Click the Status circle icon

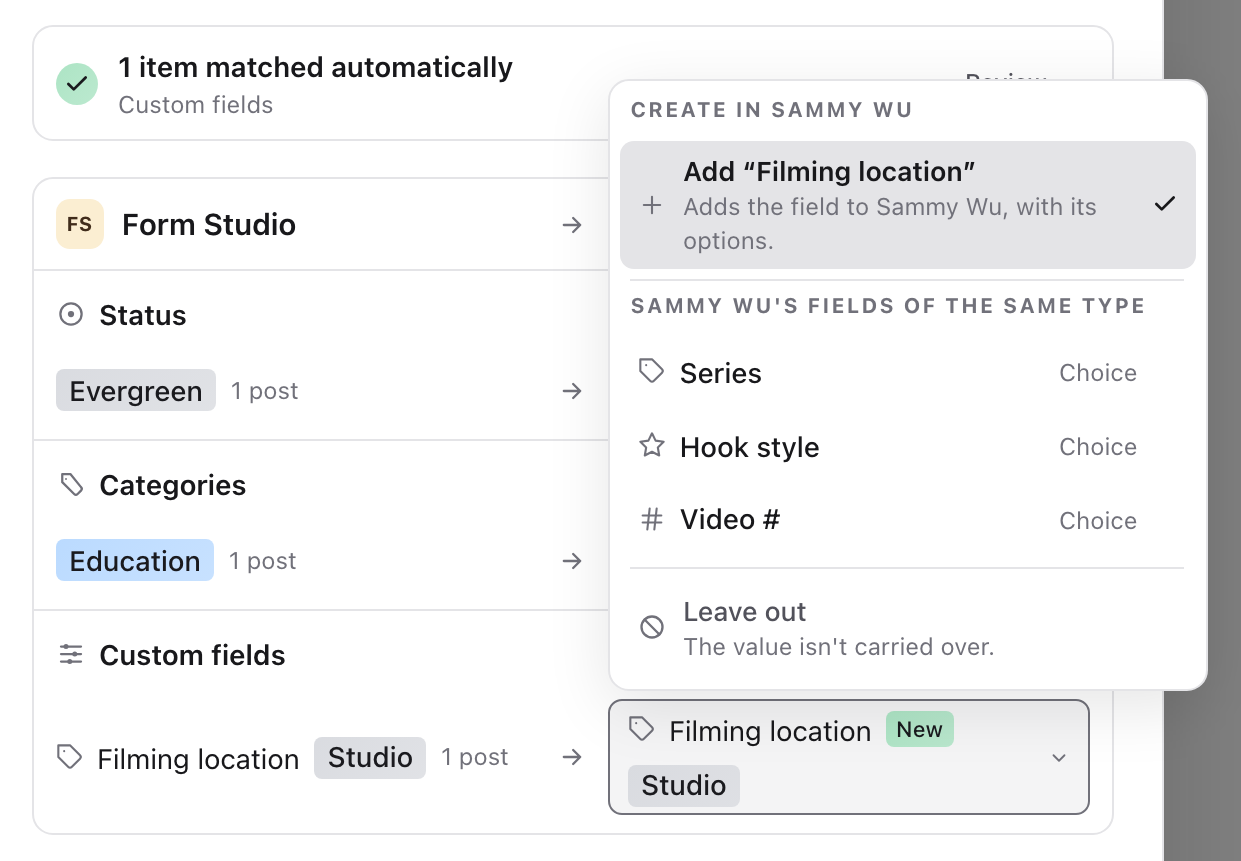tap(71, 315)
